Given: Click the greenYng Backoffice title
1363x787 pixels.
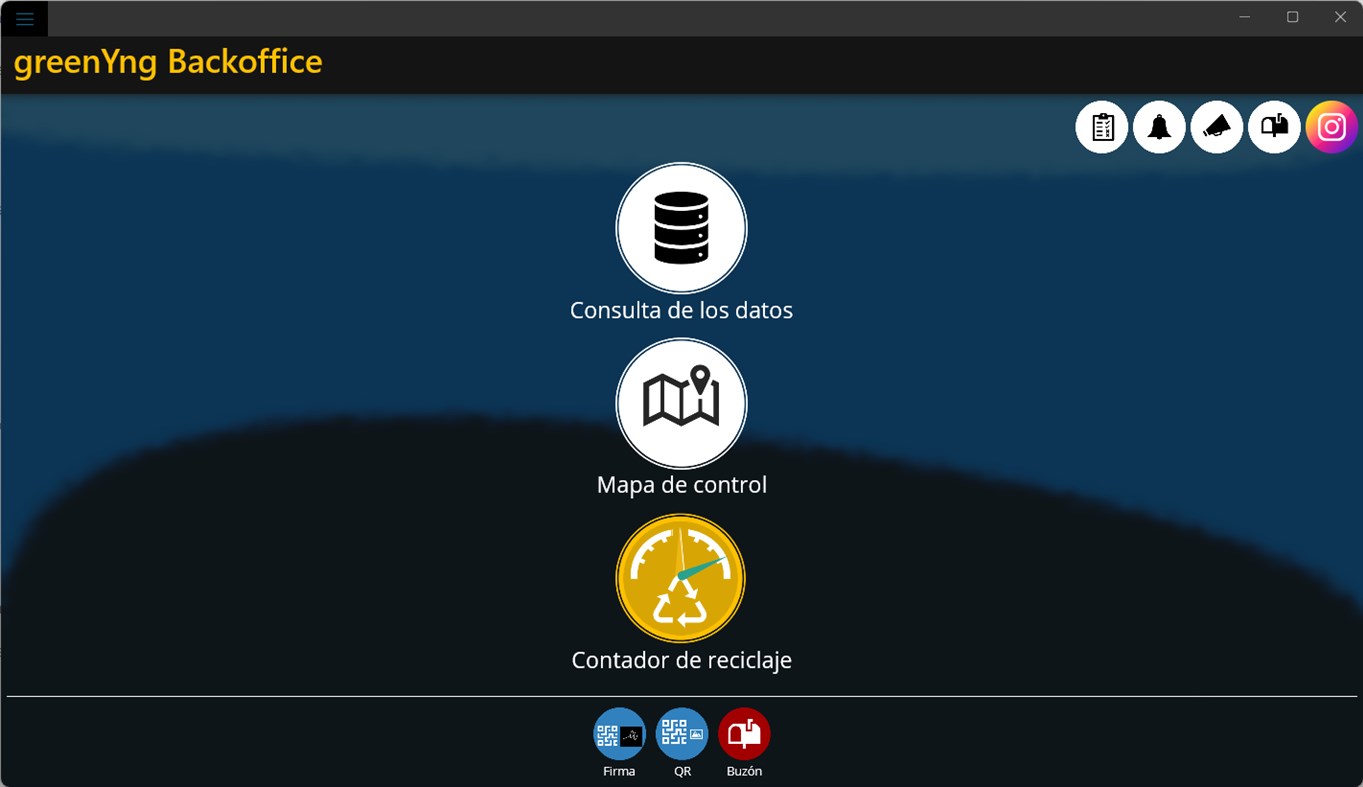Looking at the screenshot, I should click(167, 62).
